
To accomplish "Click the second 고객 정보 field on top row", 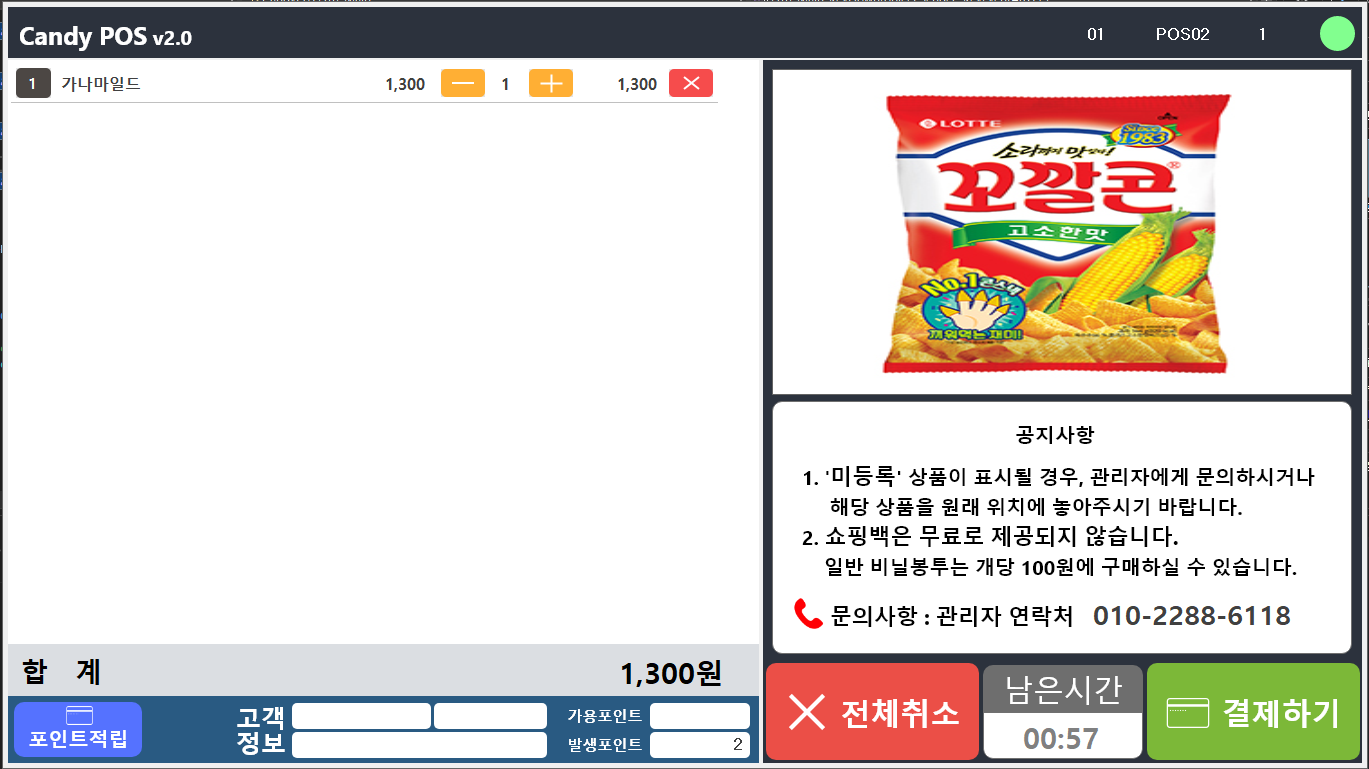I will click(x=490, y=716).
